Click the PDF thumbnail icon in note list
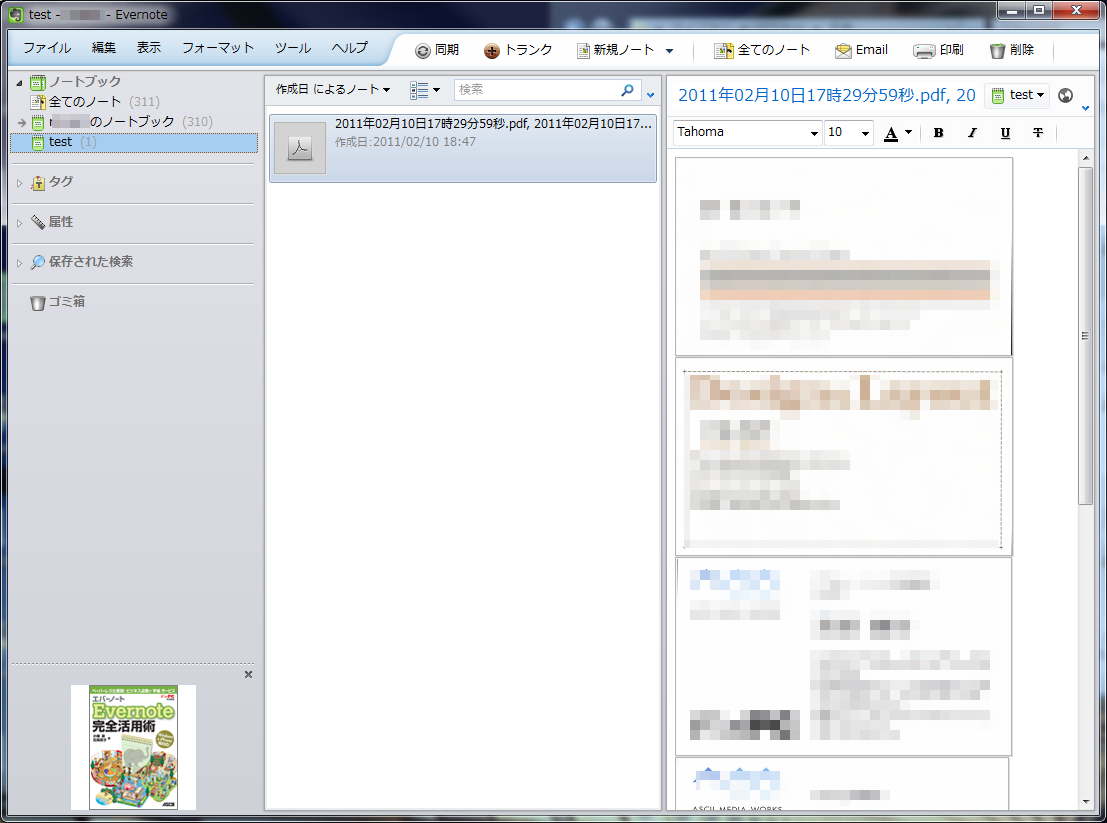The height and width of the screenshot is (823, 1107). click(300, 148)
